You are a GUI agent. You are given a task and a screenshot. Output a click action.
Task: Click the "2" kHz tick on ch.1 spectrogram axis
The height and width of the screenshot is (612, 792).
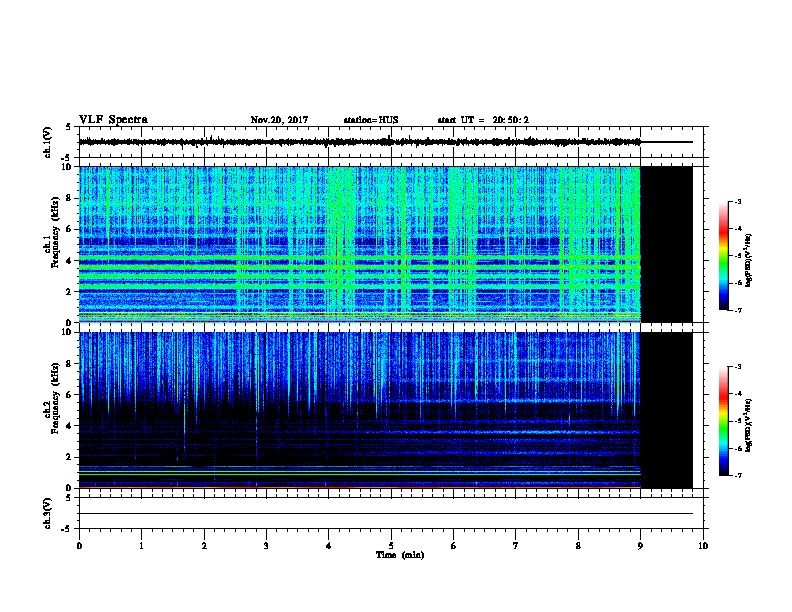tap(70, 291)
